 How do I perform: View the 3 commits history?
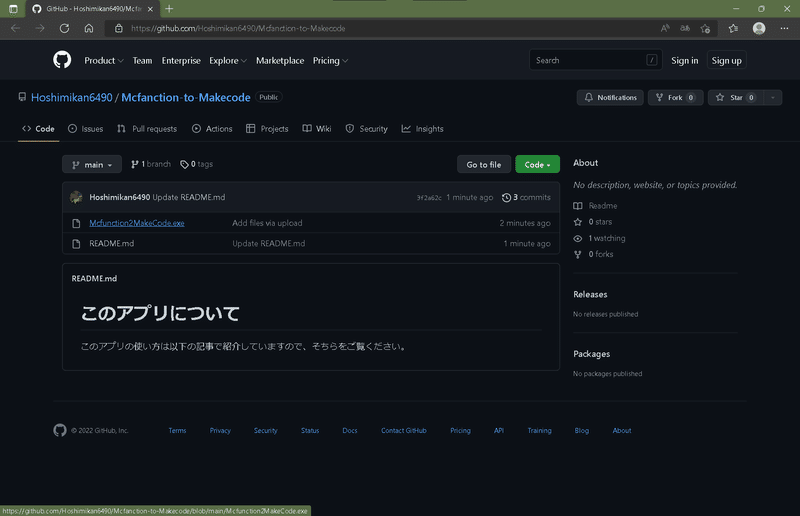tap(526, 197)
